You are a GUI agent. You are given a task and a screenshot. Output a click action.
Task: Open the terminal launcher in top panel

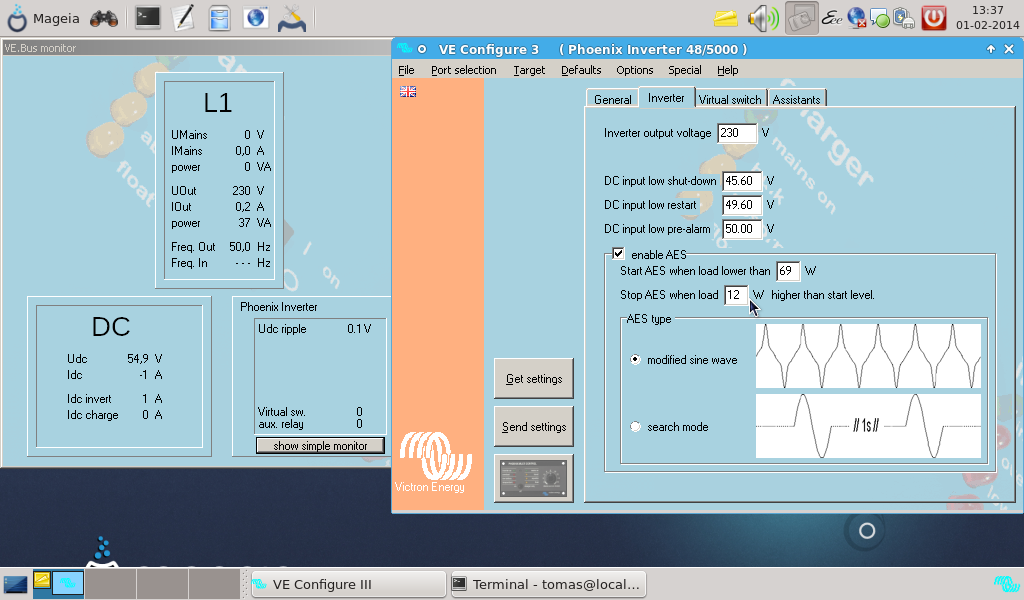point(148,17)
